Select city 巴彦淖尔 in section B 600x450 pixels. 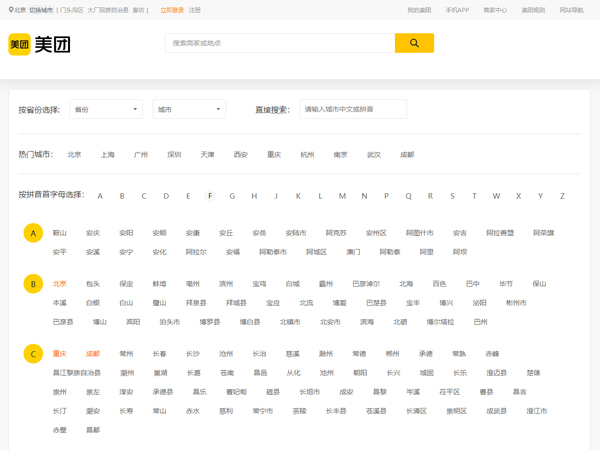366,284
